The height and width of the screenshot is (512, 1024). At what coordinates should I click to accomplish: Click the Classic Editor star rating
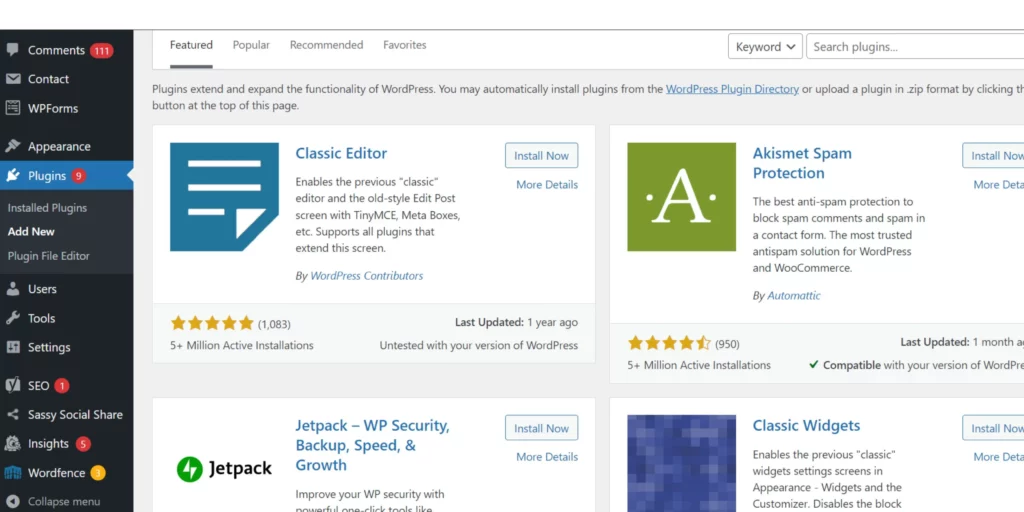pos(212,323)
